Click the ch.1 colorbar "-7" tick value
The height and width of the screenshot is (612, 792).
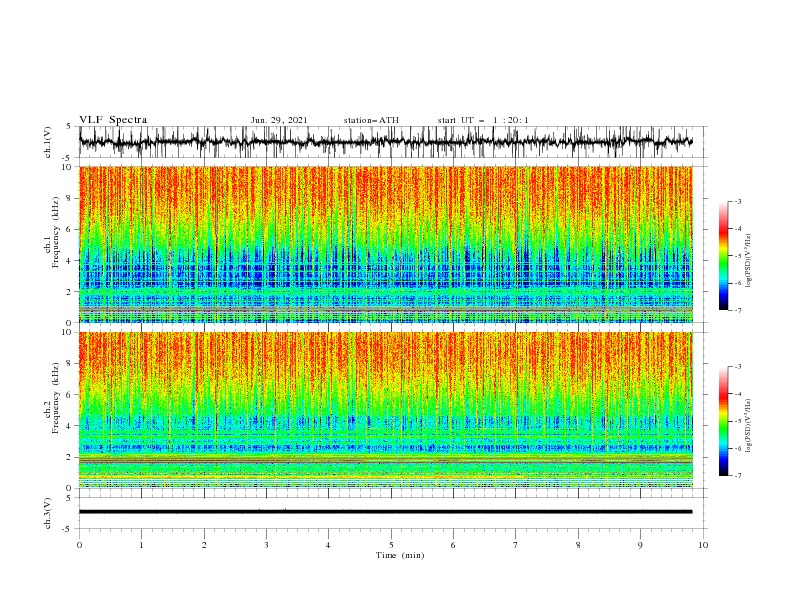click(x=737, y=310)
